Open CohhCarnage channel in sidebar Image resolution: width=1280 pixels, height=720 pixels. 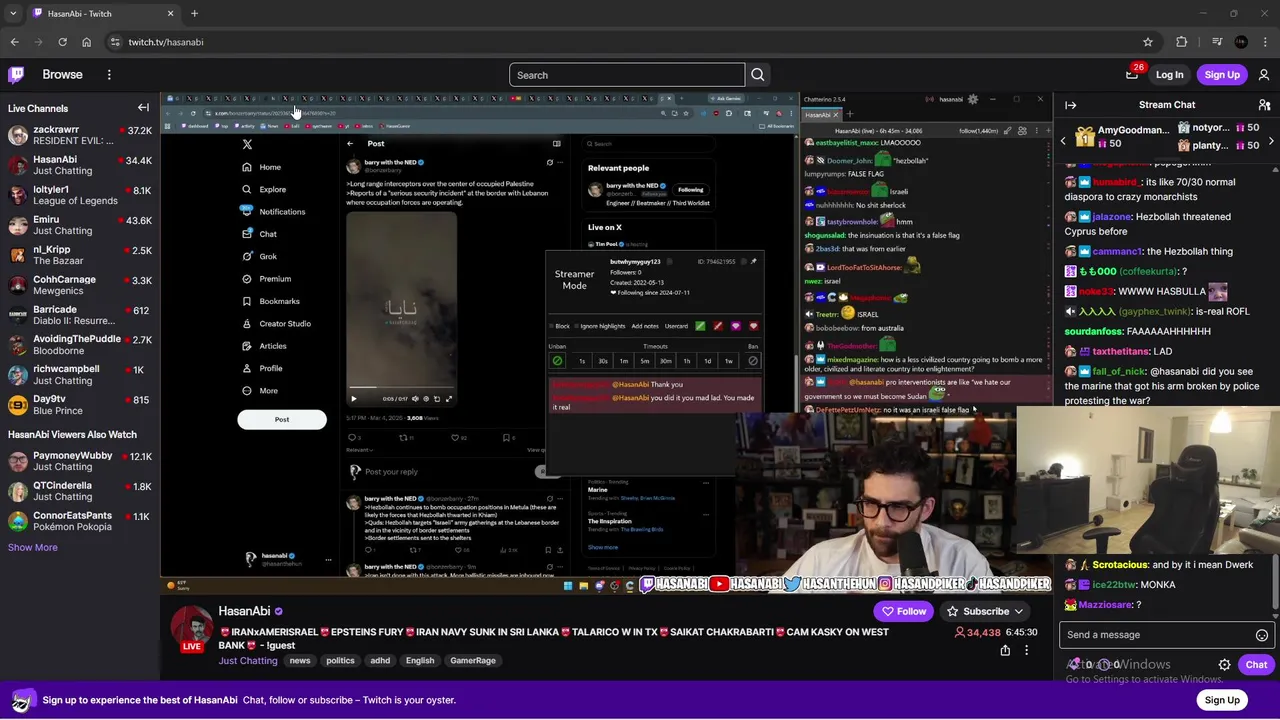(80, 285)
